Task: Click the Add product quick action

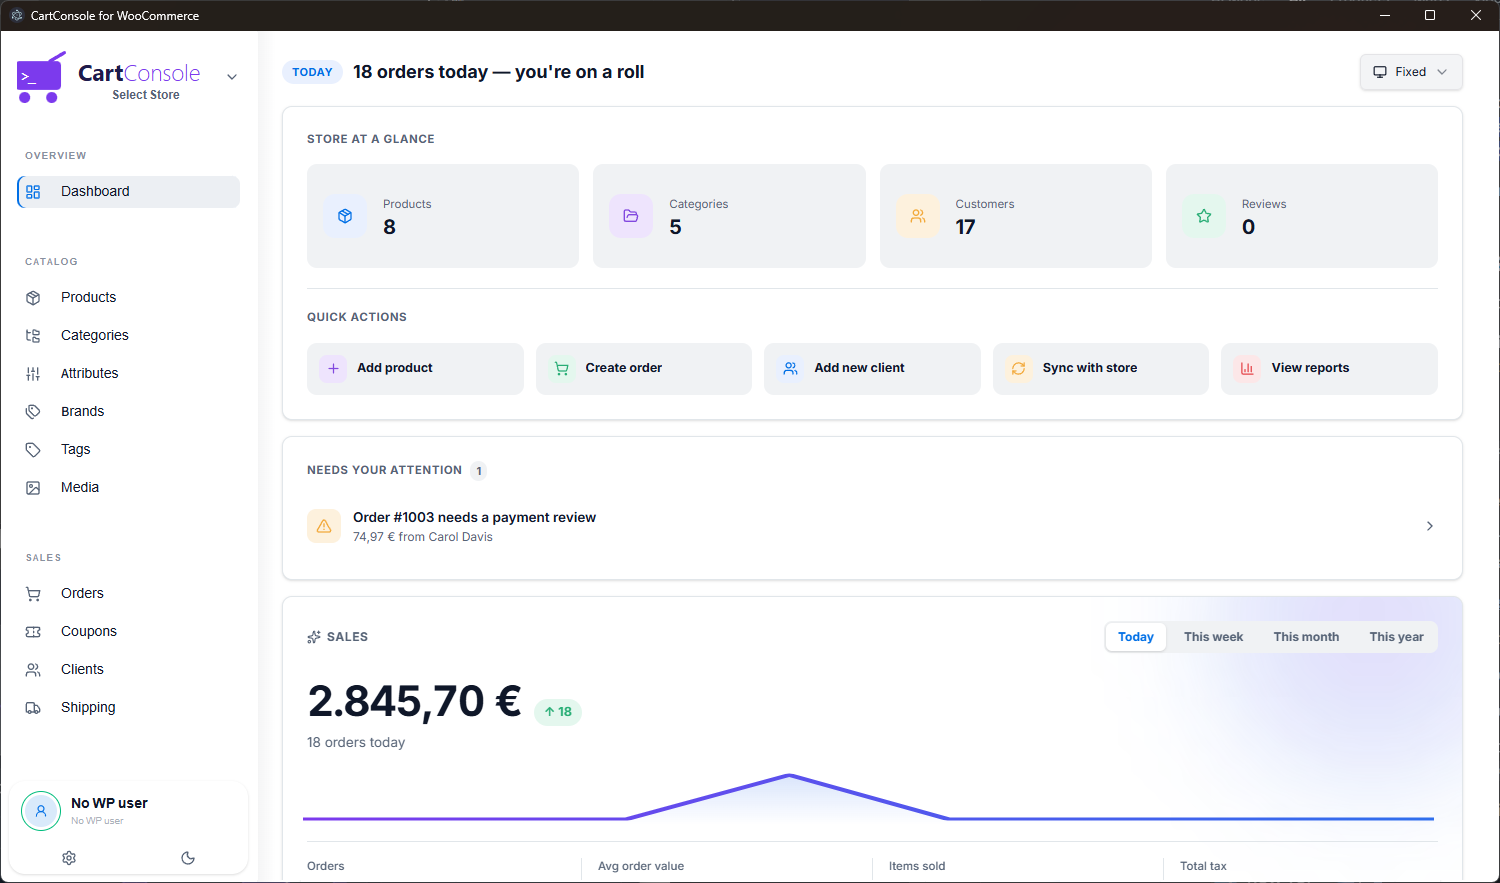Action: pos(415,369)
